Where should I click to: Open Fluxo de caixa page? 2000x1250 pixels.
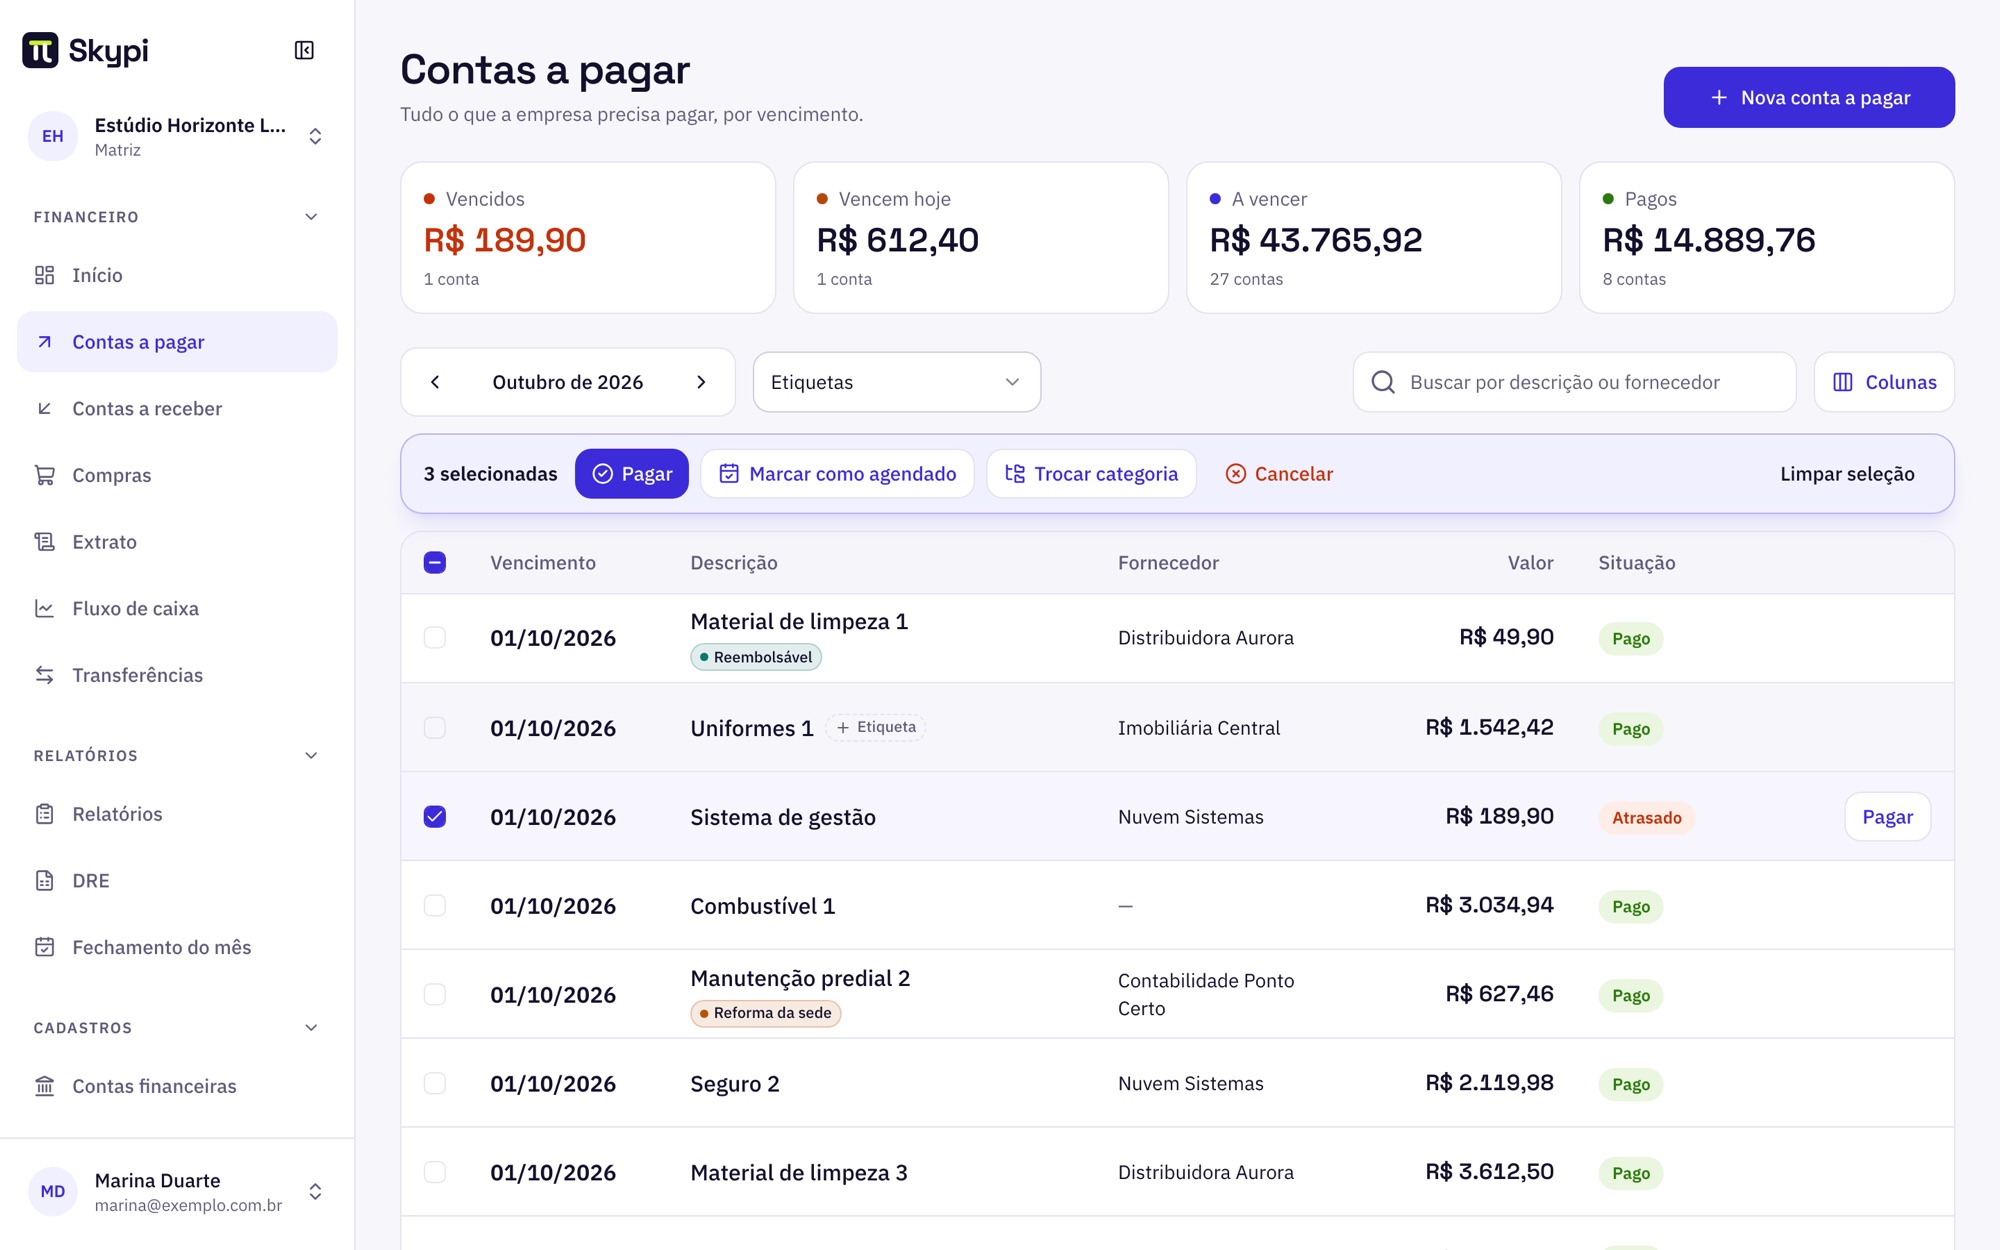[177, 608]
